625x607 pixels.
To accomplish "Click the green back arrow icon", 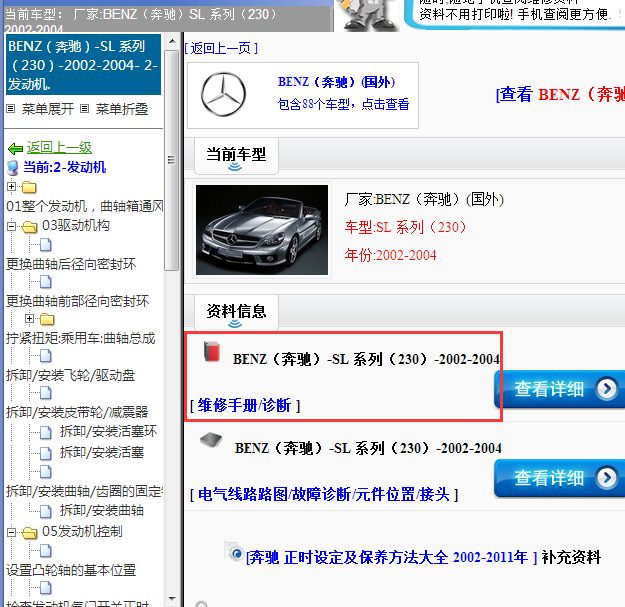I will tap(16, 149).
